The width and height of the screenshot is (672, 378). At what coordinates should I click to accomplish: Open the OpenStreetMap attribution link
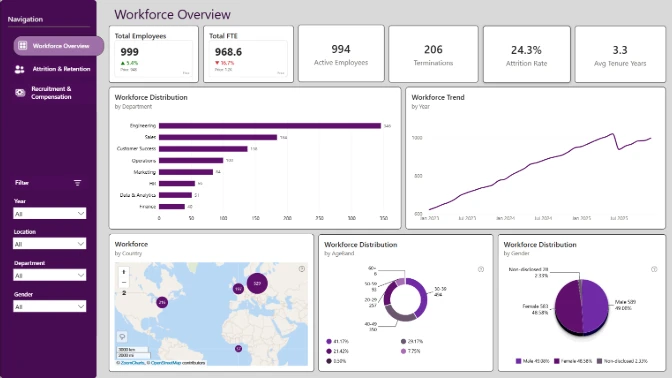[x=166, y=363]
